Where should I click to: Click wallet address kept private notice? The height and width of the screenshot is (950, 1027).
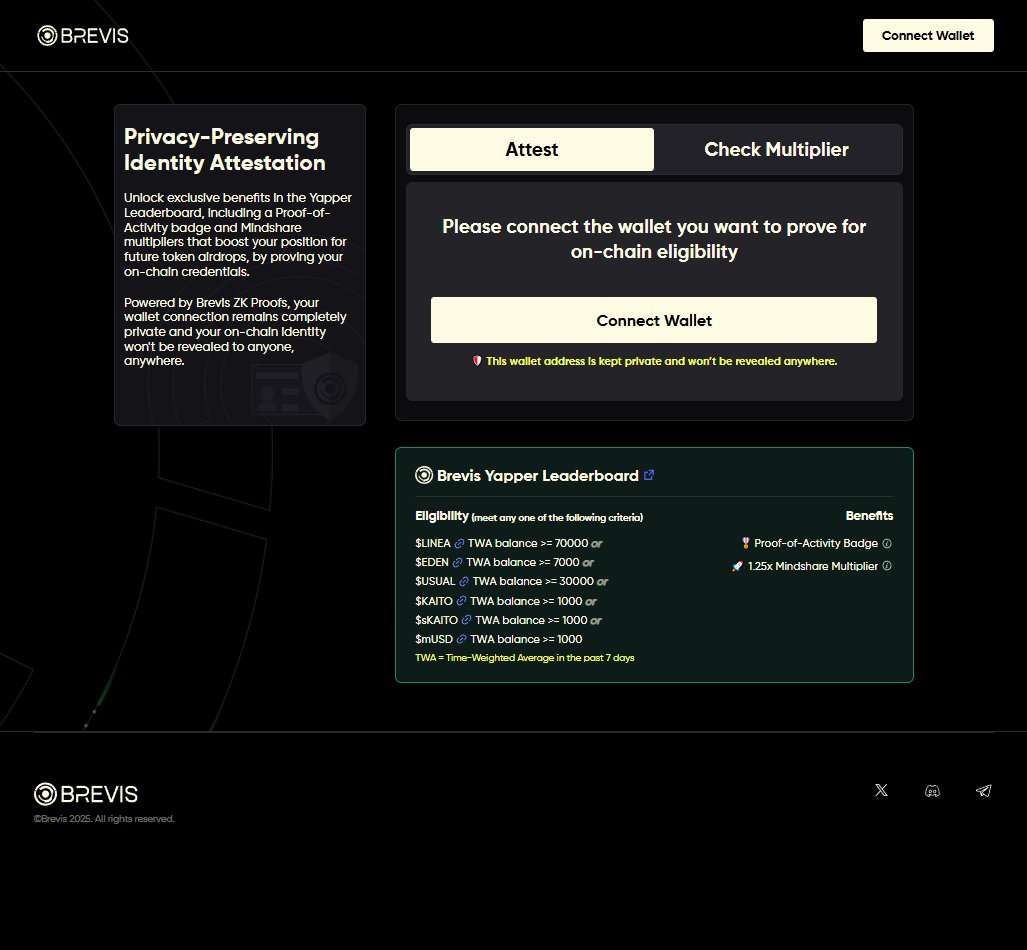(x=661, y=361)
